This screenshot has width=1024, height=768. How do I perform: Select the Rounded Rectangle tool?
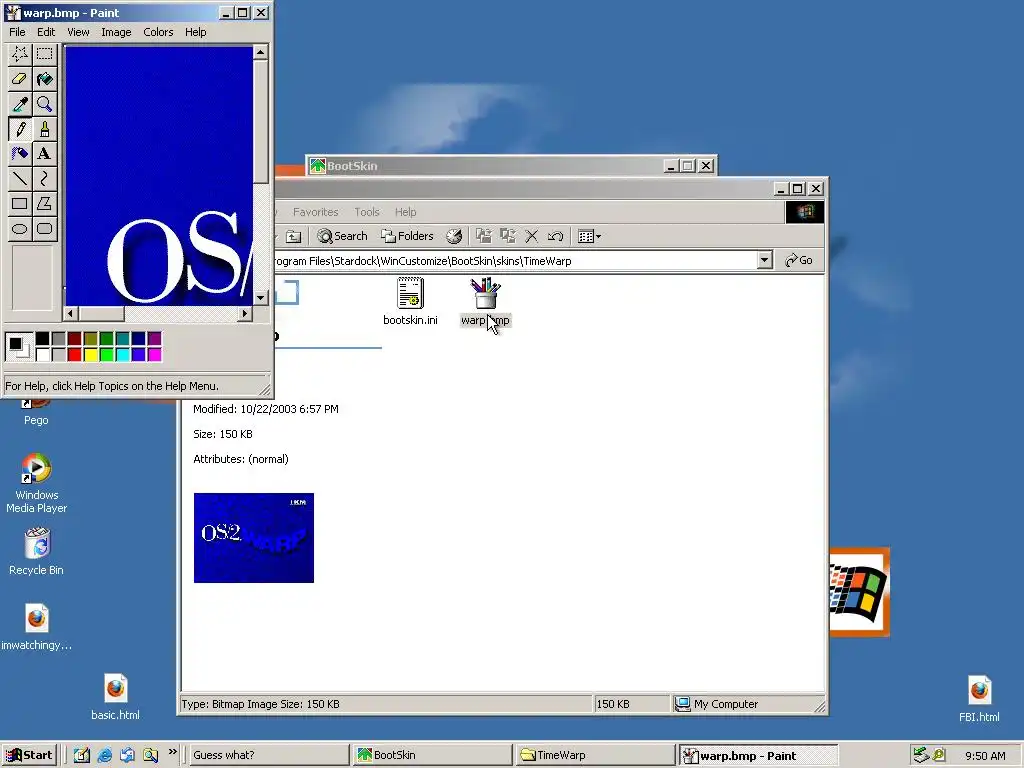[x=44, y=228]
